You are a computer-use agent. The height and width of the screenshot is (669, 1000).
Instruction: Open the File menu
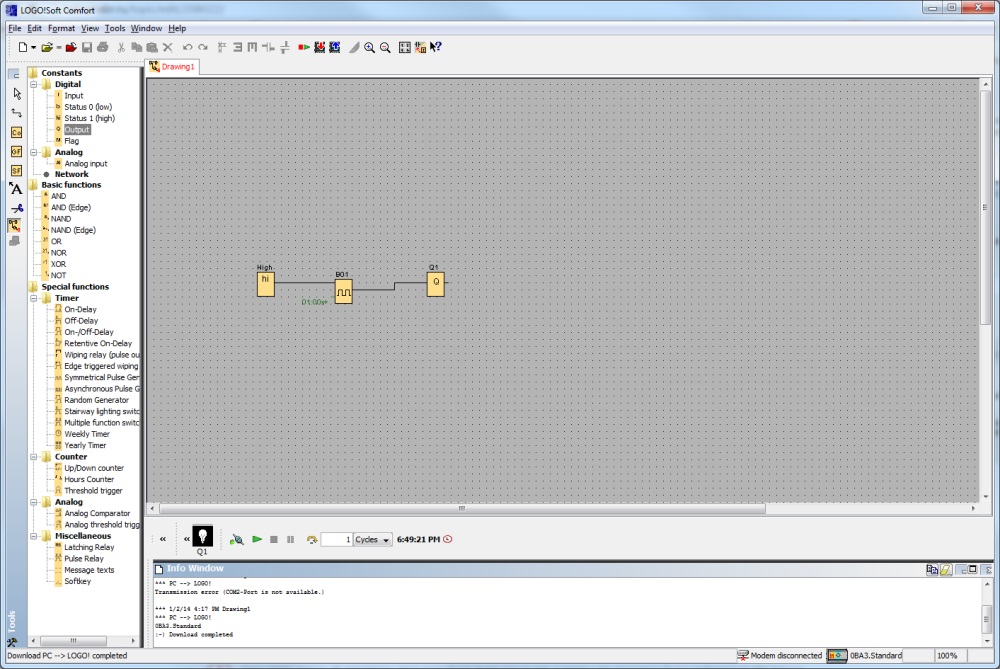click(x=15, y=29)
